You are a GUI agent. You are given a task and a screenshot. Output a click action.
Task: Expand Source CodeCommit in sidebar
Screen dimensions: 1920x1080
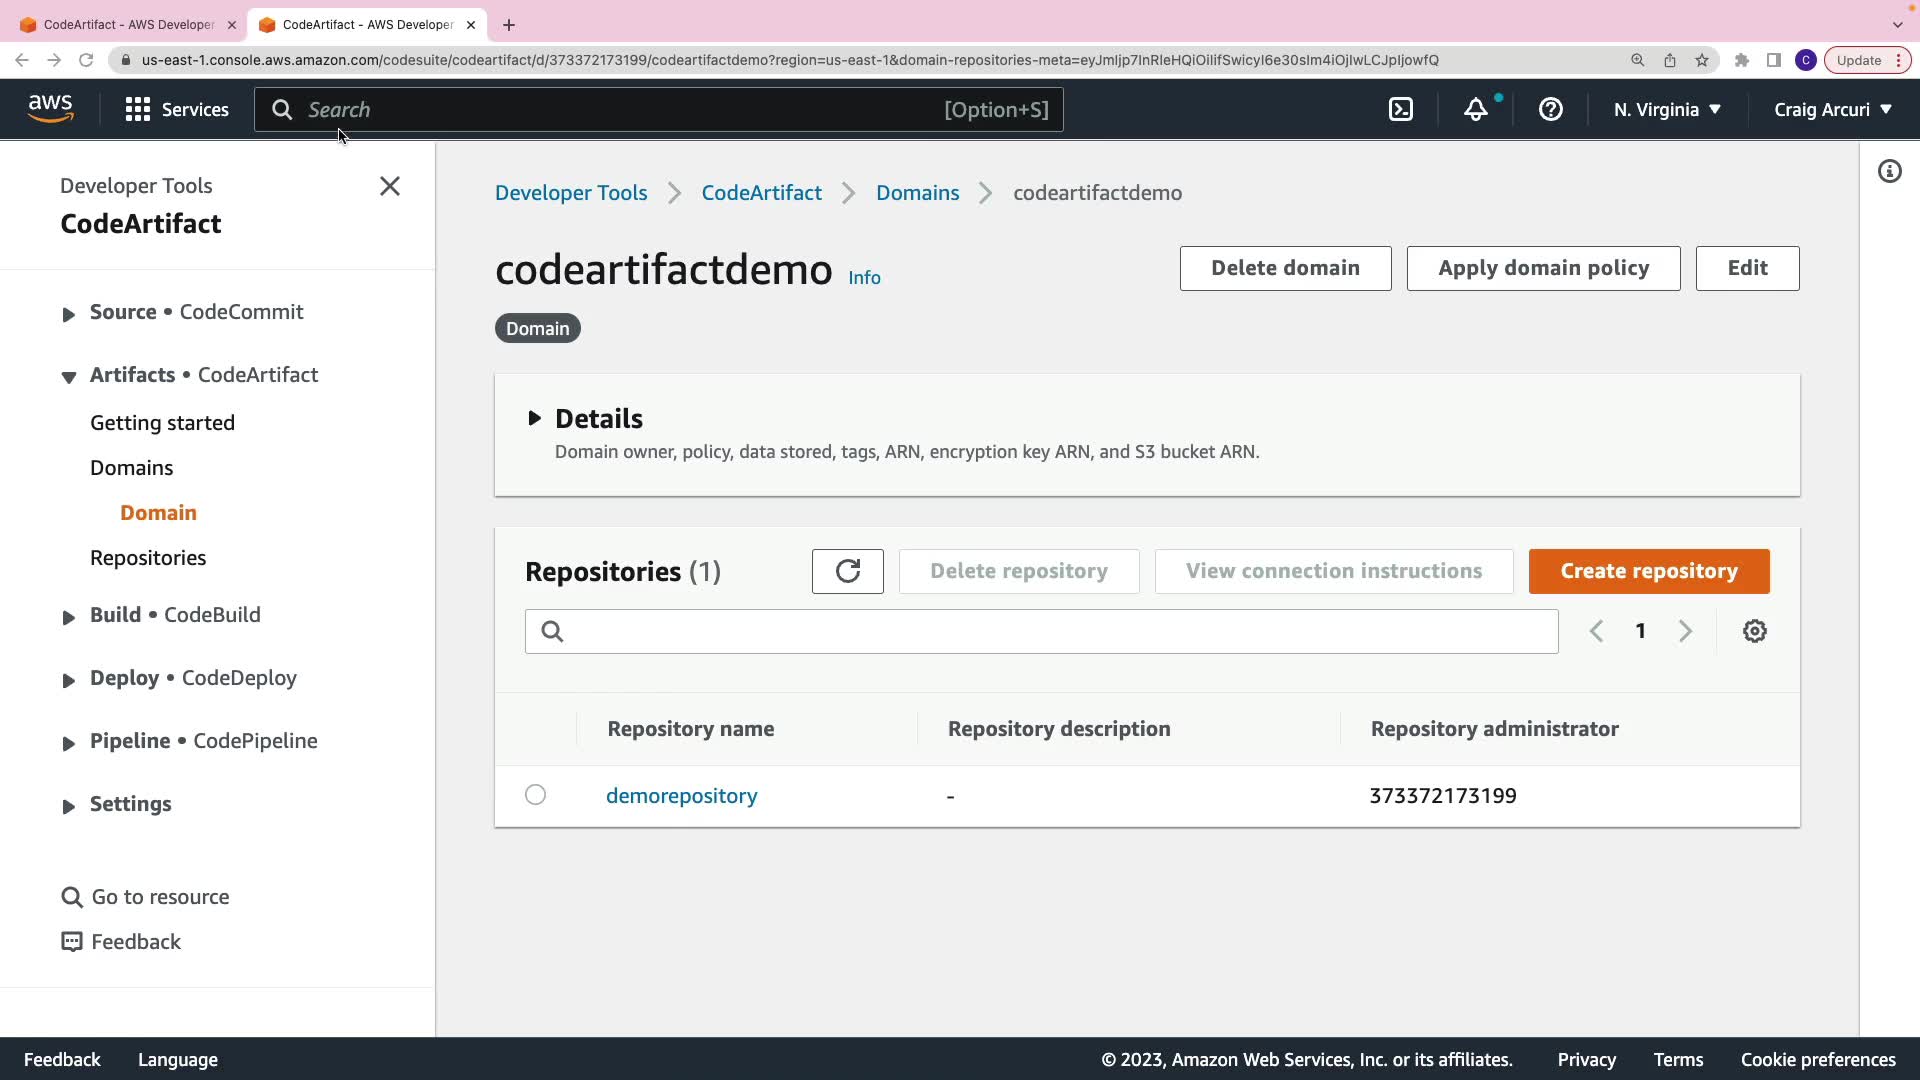tap(68, 314)
